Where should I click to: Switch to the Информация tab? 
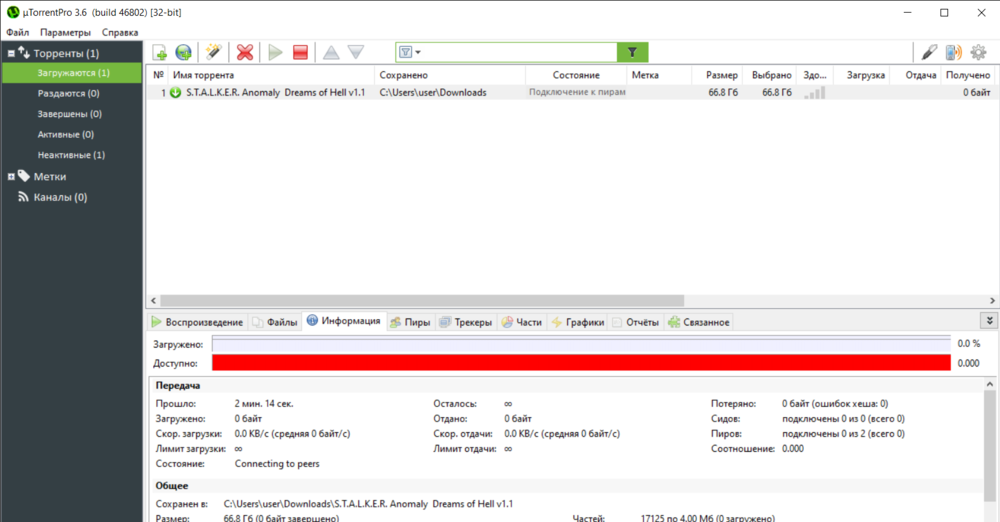pyautogui.click(x=344, y=321)
